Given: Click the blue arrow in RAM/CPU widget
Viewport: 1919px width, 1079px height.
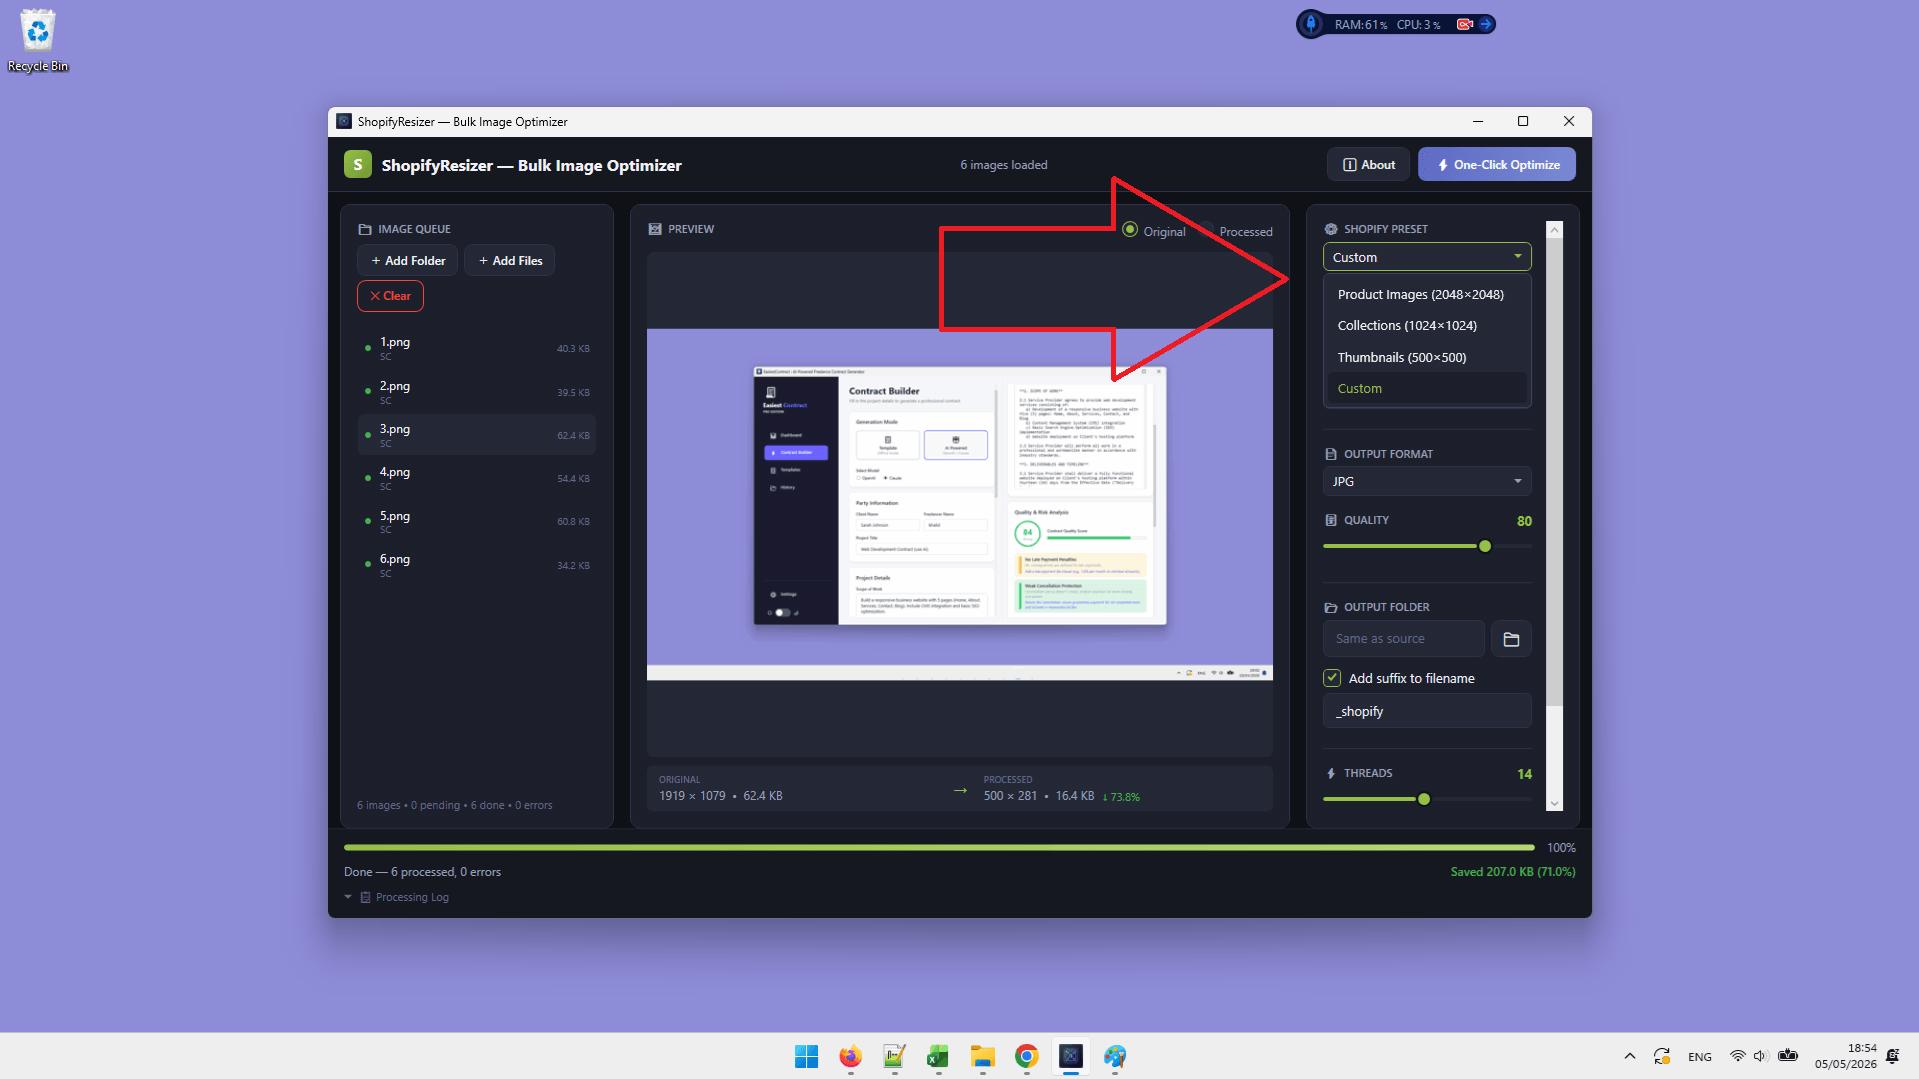Looking at the screenshot, I should coord(1486,24).
